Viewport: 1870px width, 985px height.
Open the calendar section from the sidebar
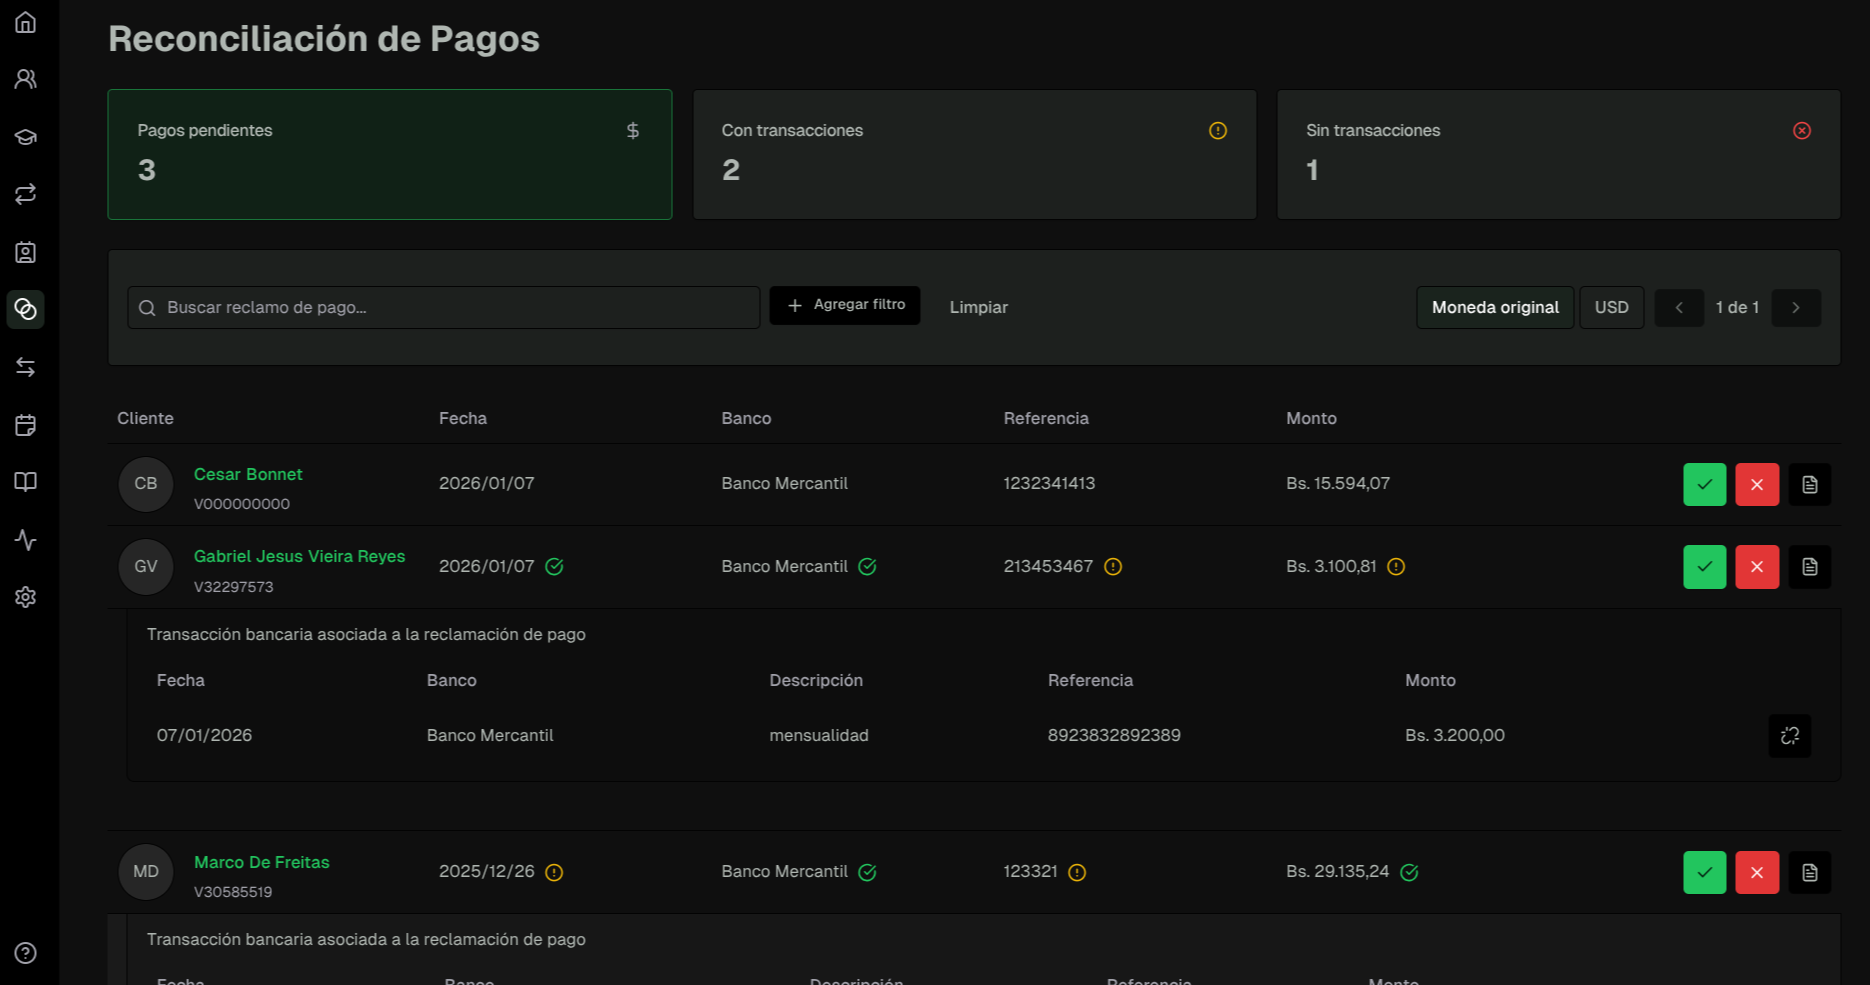point(25,425)
